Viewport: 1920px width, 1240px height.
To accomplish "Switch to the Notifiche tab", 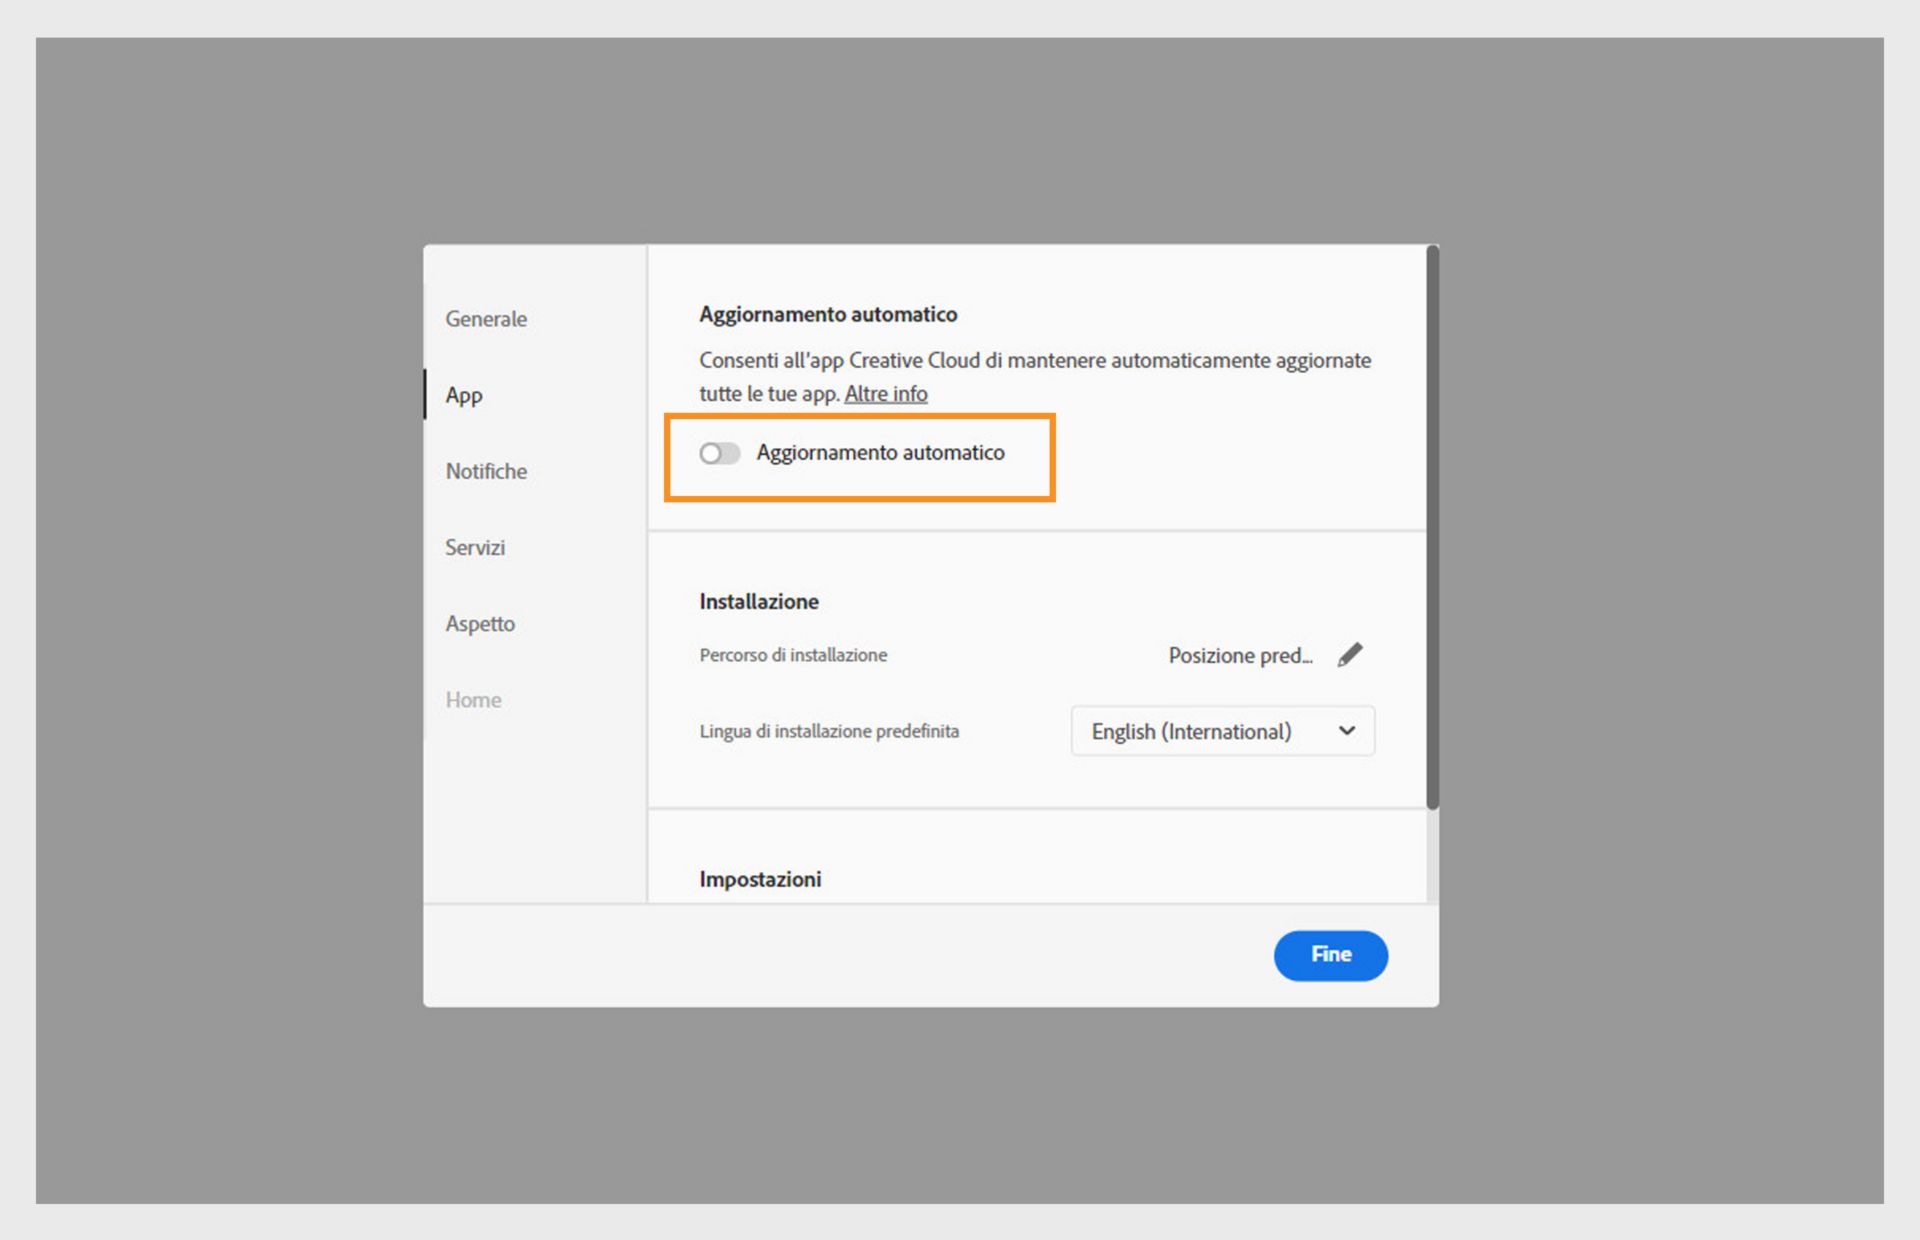I will (x=486, y=471).
